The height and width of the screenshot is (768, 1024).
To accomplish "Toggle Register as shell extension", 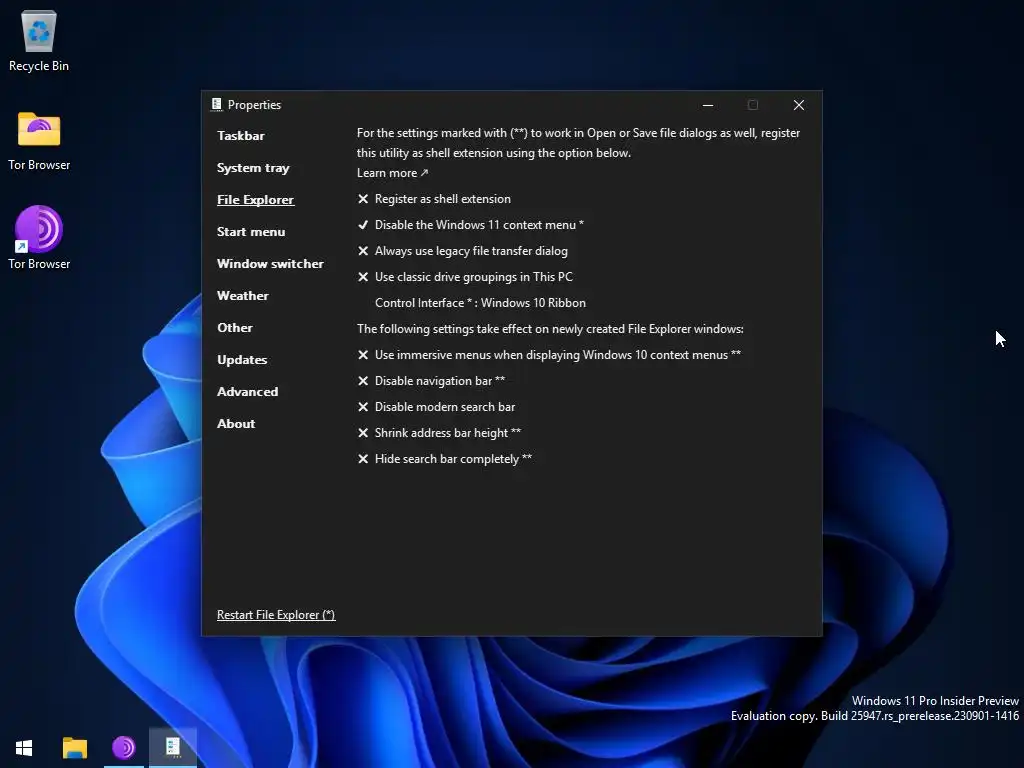I will [434, 199].
